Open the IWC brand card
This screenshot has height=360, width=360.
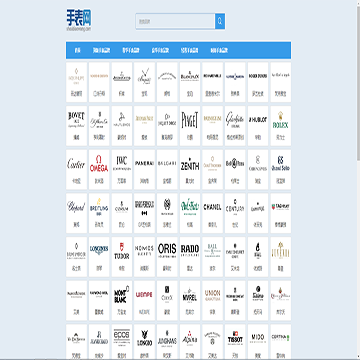point(122,169)
